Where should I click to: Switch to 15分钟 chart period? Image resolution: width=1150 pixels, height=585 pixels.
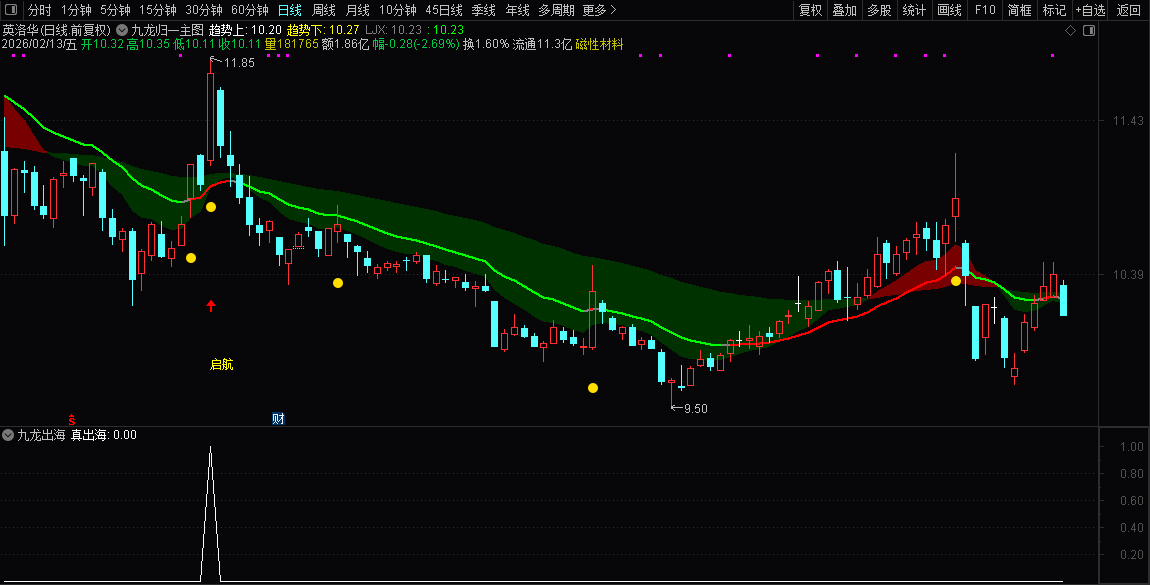[x=158, y=10]
